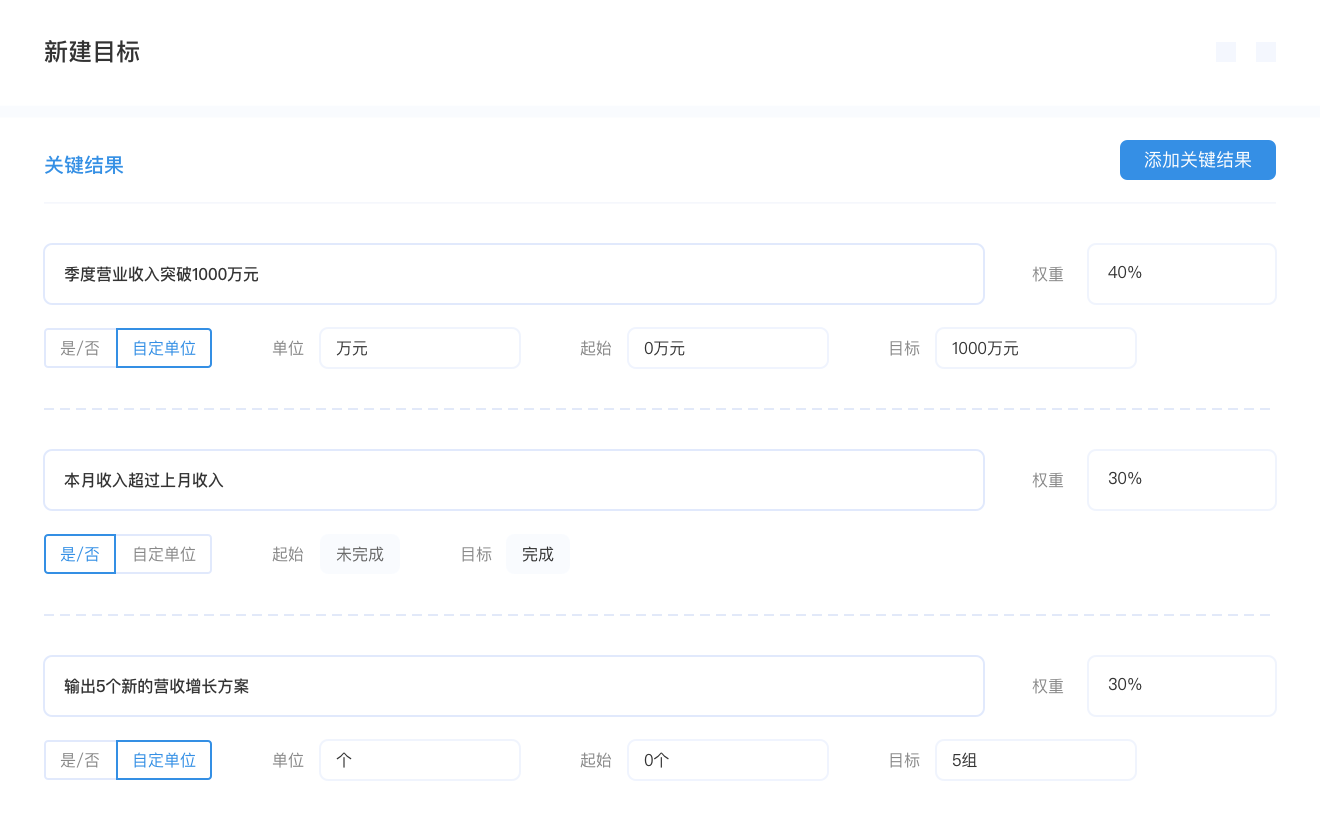Switch 季度营业收入 result to 是/否 type
This screenshot has width=1320, height=840.
click(x=80, y=348)
